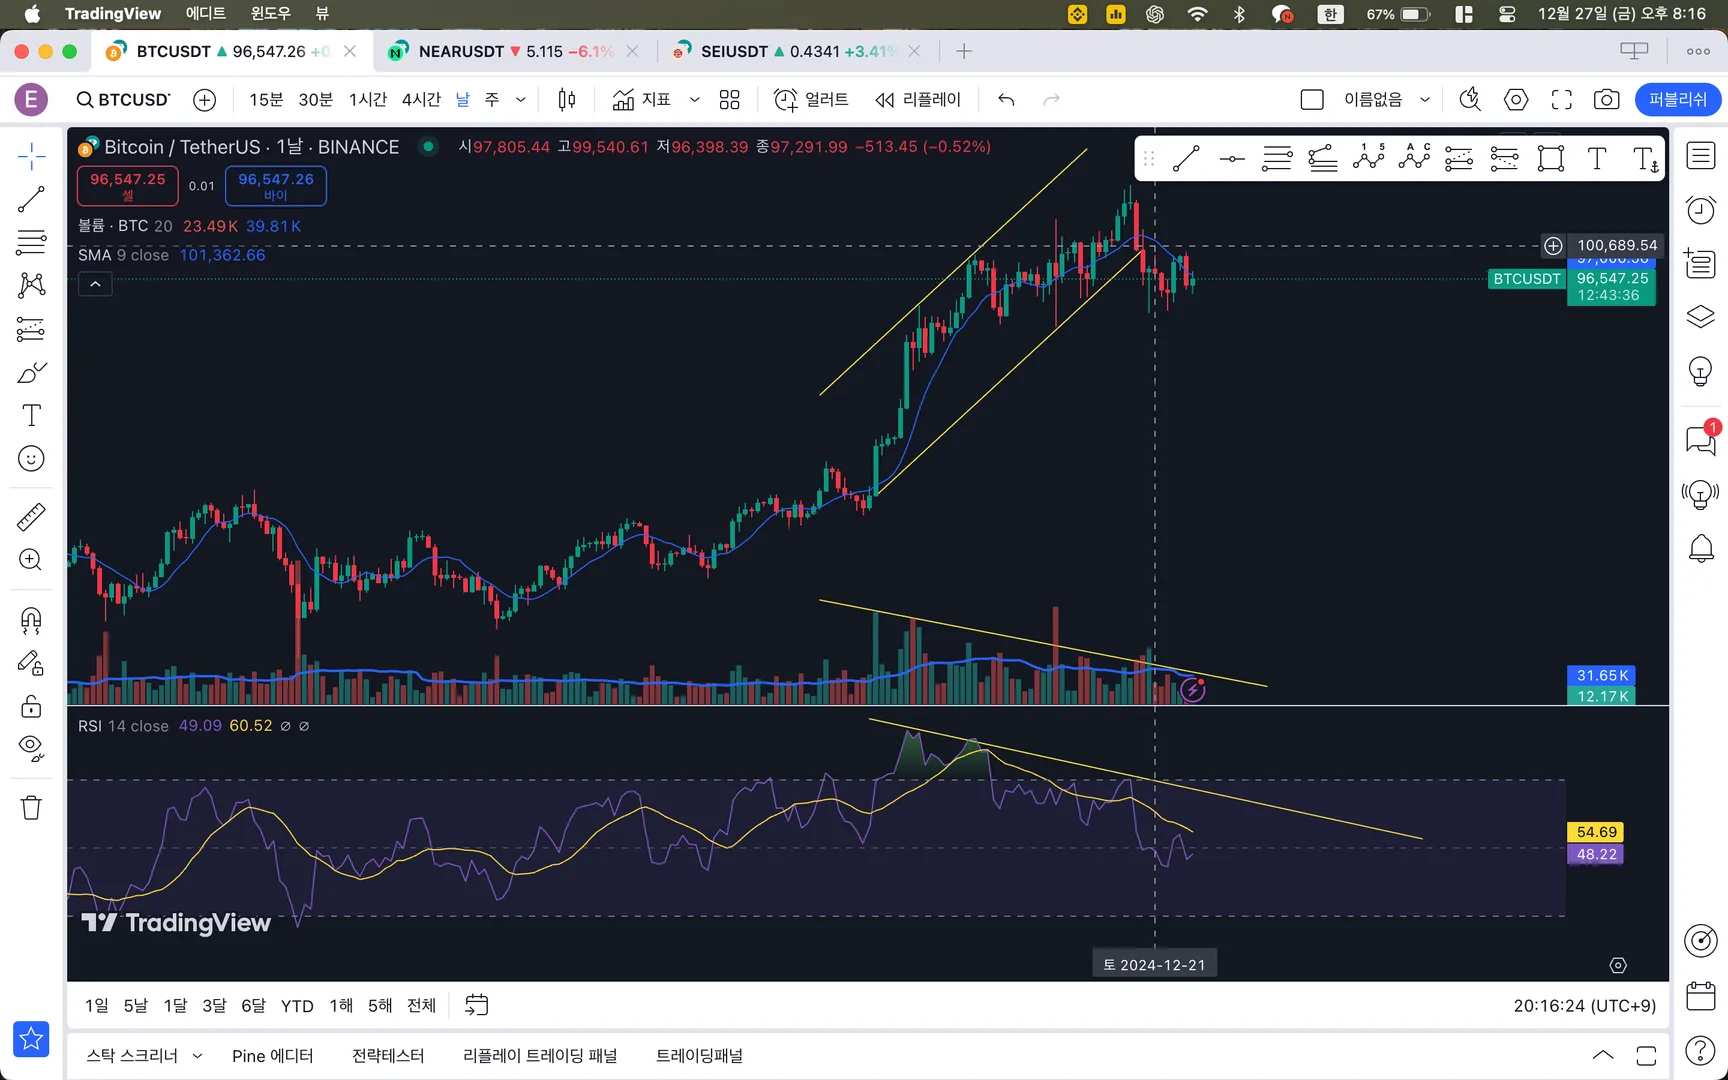
Task: Select the rectangle shape in drawing toolbar
Action: click(x=1551, y=159)
